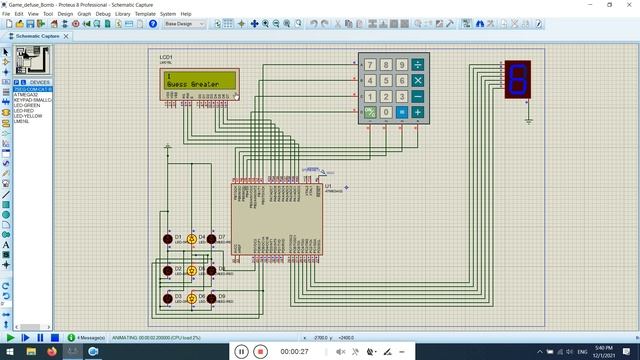The image size is (640, 360).
Task: Zoom out using the toolbar magnifier
Action: click(276, 24)
